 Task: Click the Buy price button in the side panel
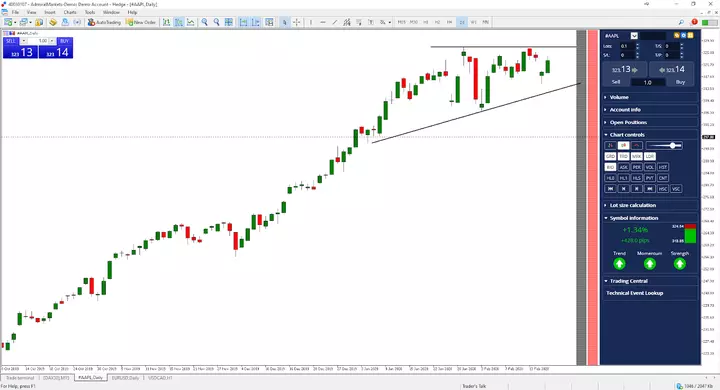[x=671, y=70]
